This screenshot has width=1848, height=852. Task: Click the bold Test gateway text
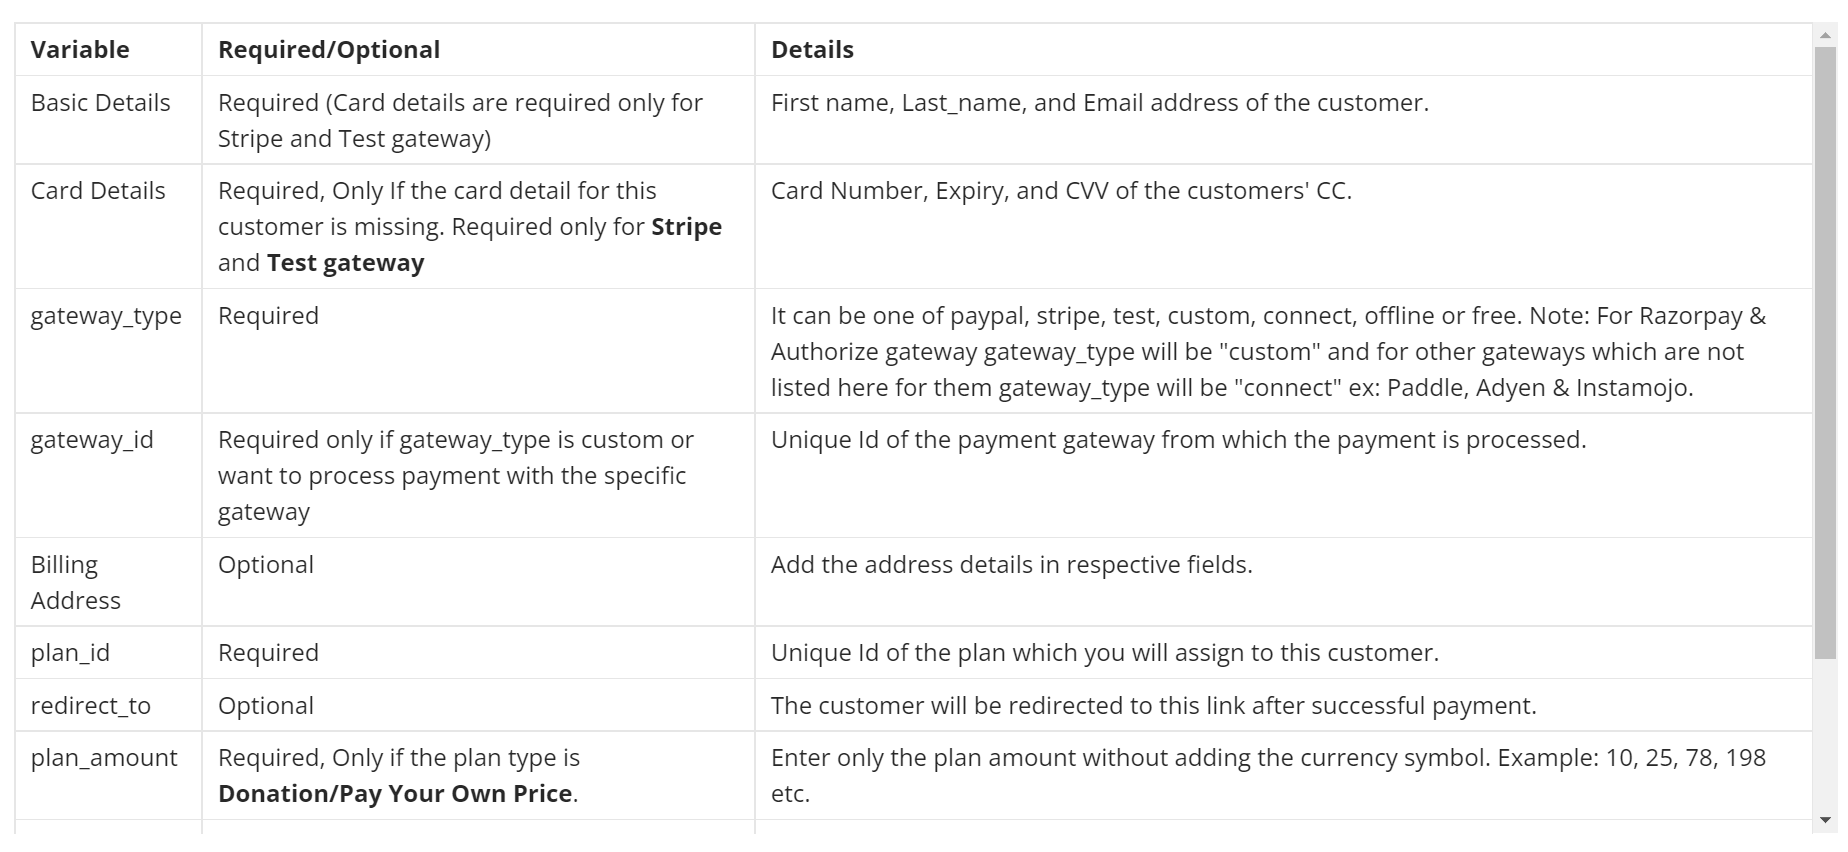pos(346,263)
